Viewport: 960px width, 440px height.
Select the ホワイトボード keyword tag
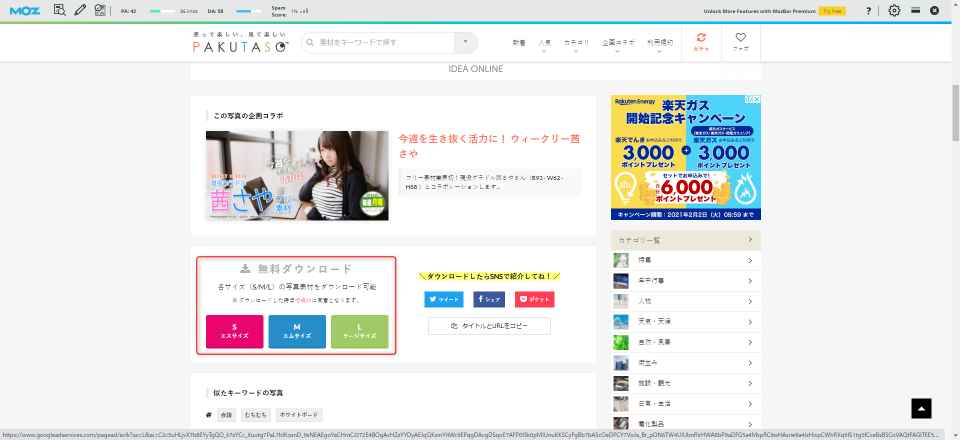click(x=299, y=415)
